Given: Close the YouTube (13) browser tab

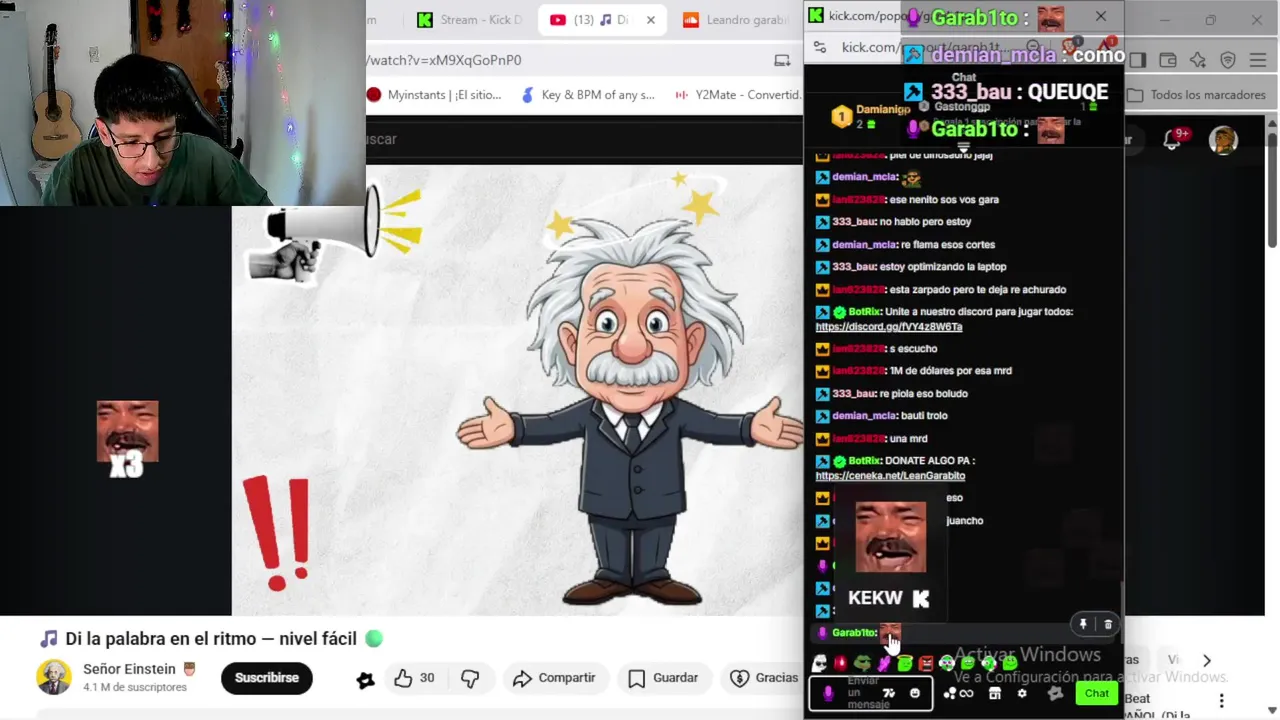Looking at the screenshot, I should pyautogui.click(x=651, y=20).
